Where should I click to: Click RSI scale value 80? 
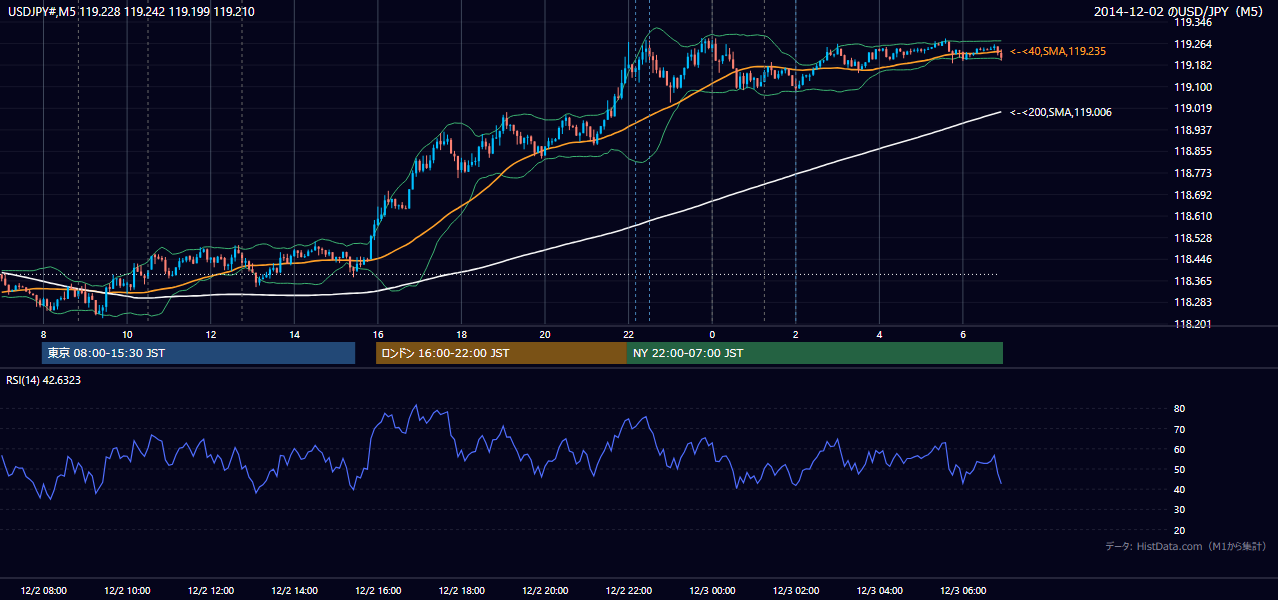pos(1179,409)
